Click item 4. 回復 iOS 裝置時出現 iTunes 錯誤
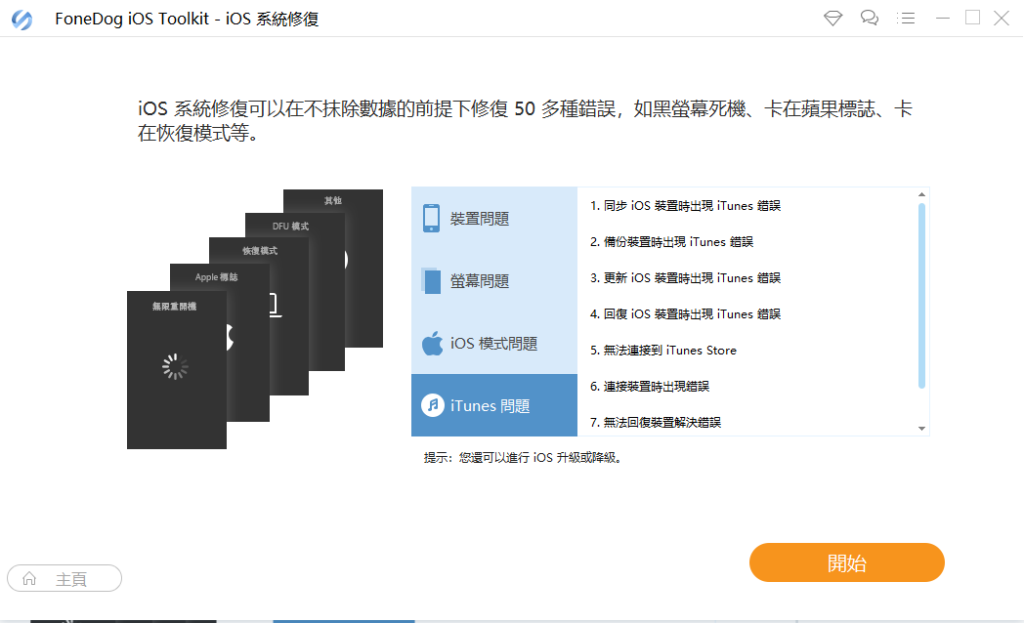 point(685,314)
